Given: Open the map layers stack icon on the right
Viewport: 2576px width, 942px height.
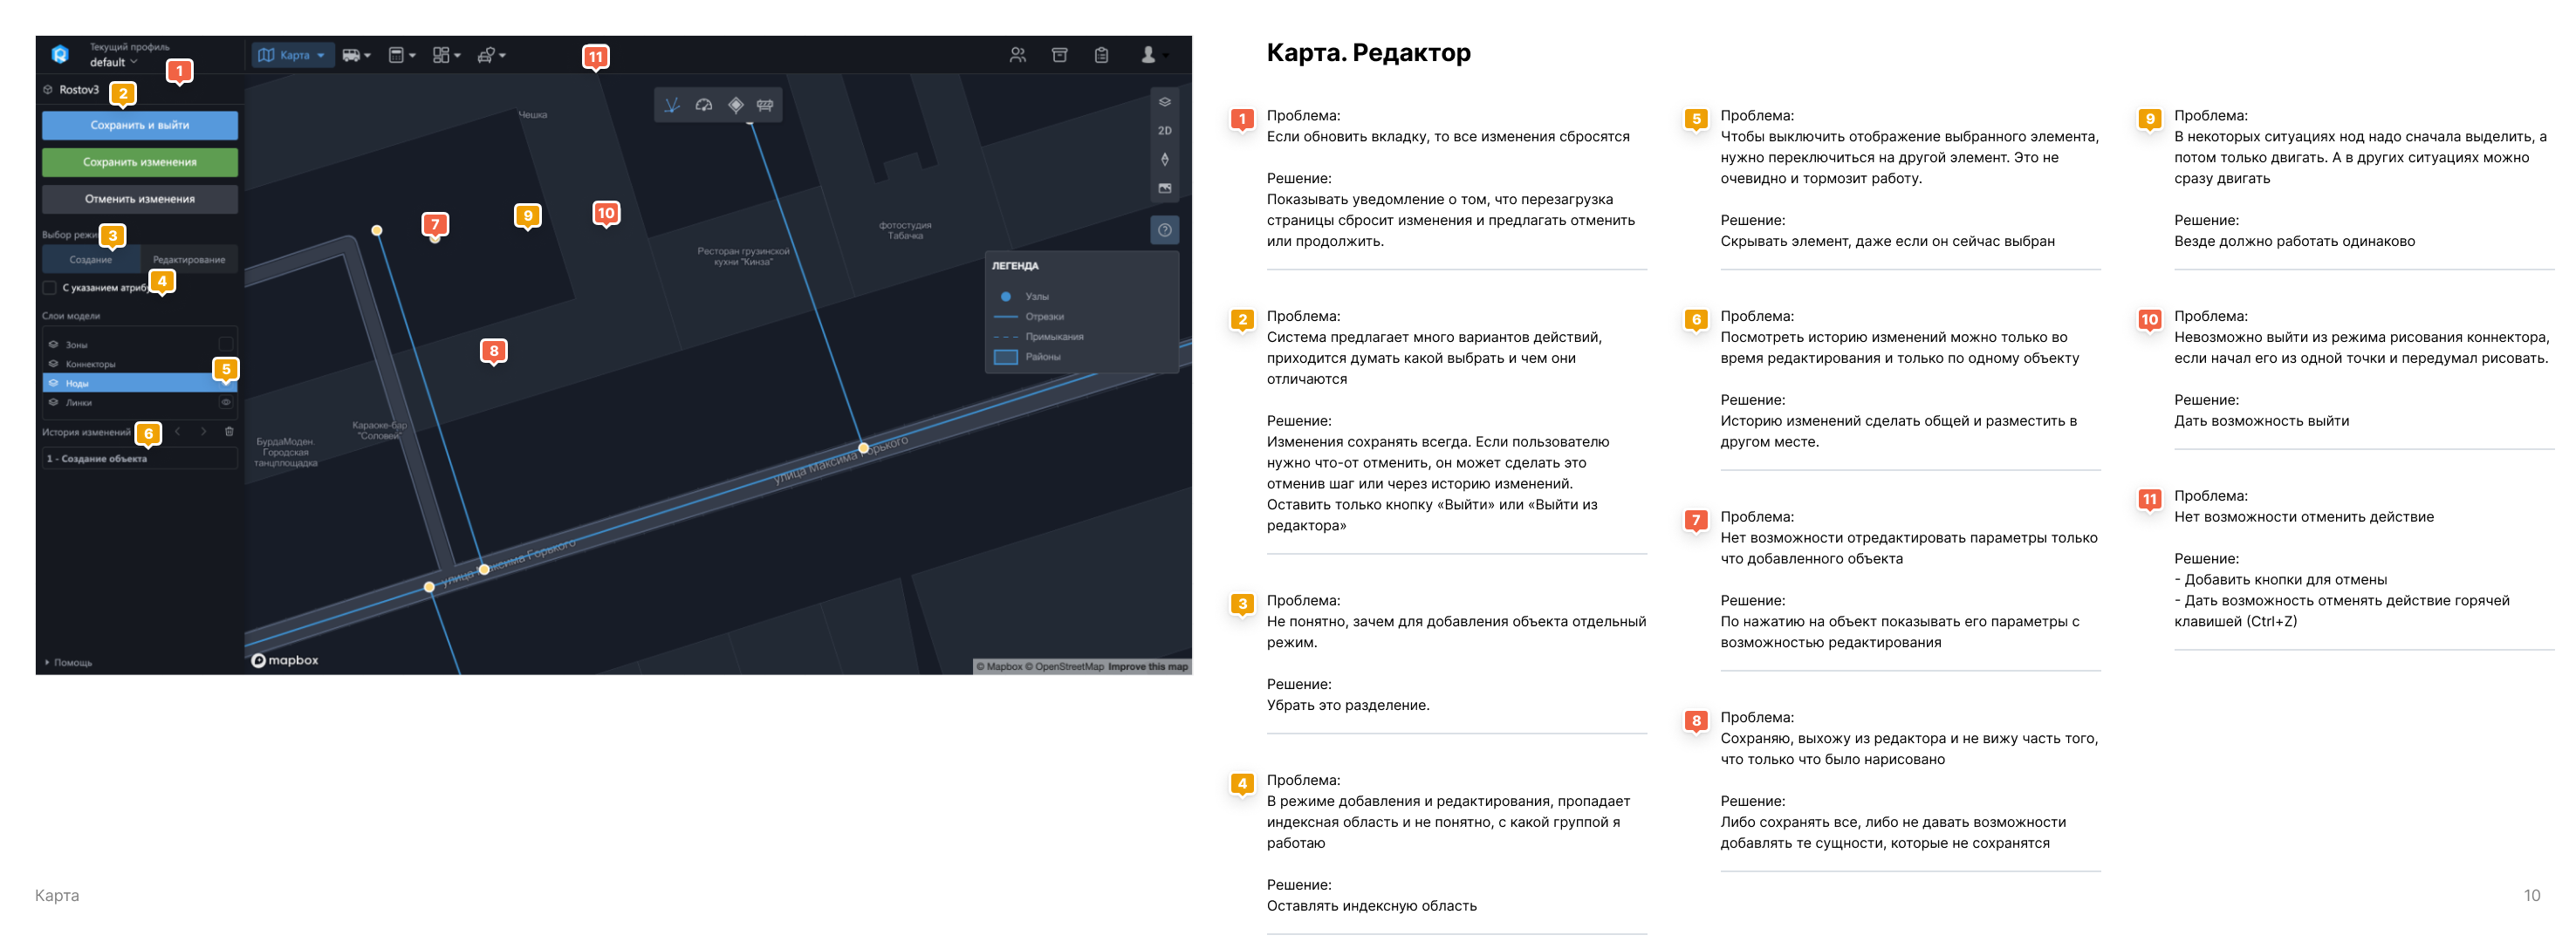Looking at the screenshot, I should point(1165,102).
